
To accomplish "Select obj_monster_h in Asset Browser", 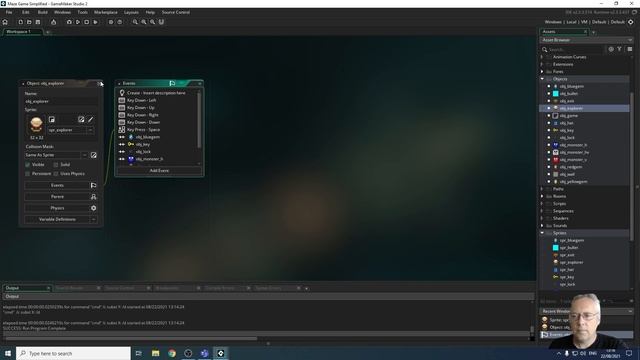I will 573,145.
